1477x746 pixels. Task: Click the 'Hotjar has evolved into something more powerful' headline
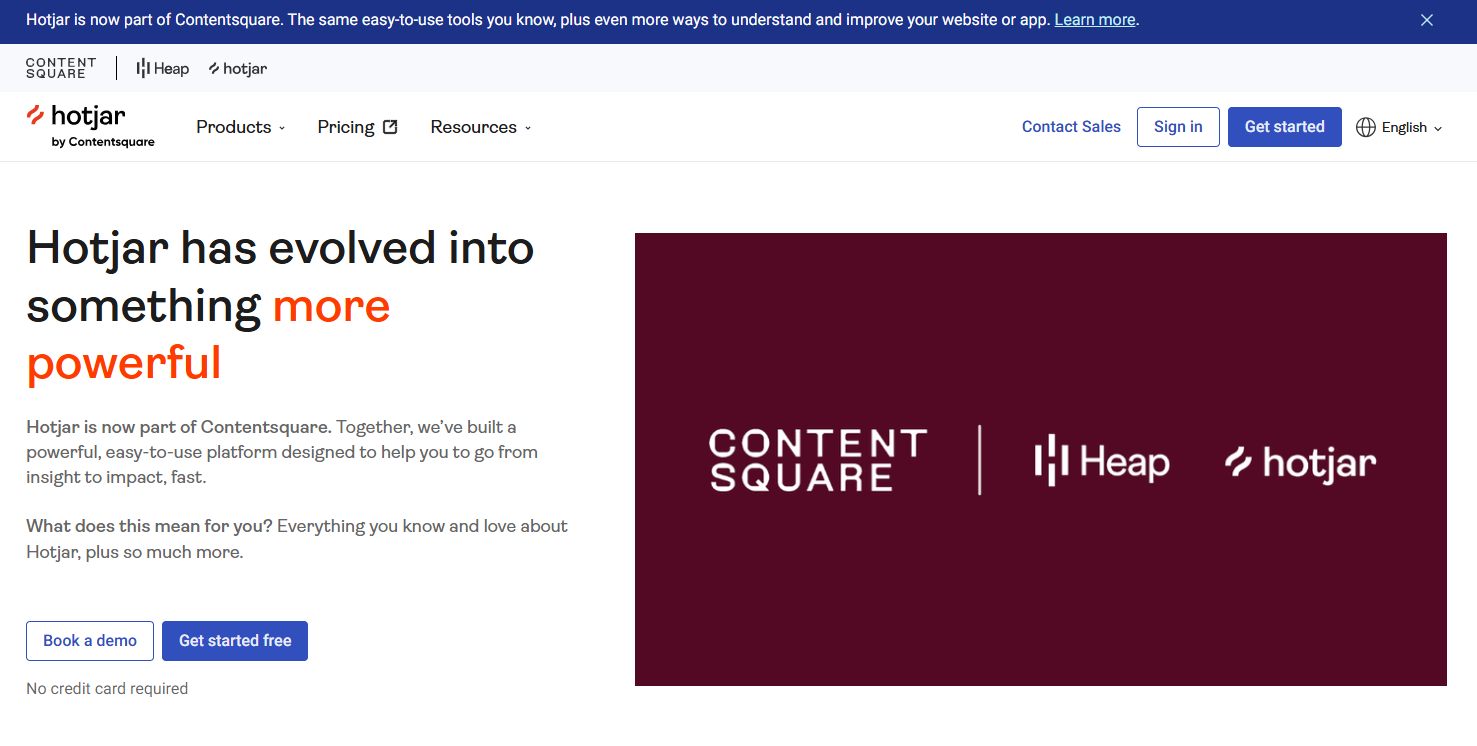pyautogui.click(x=281, y=305)
